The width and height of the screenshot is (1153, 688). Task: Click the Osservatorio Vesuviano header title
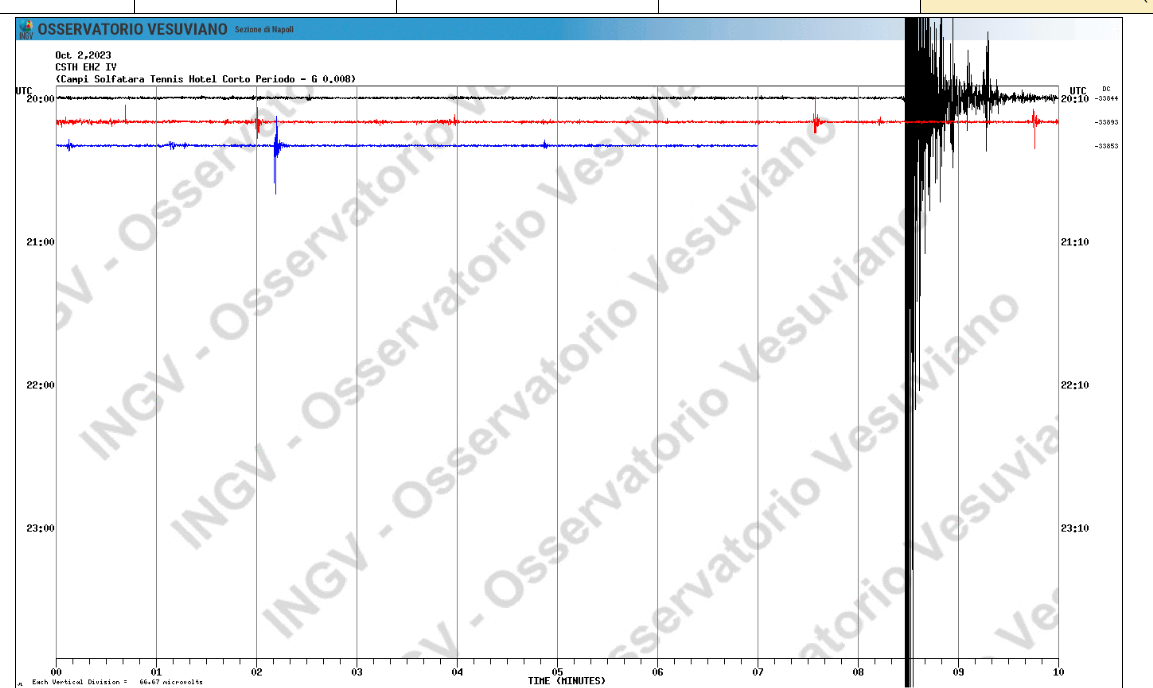pyautogui.click(x=132, y=30)
